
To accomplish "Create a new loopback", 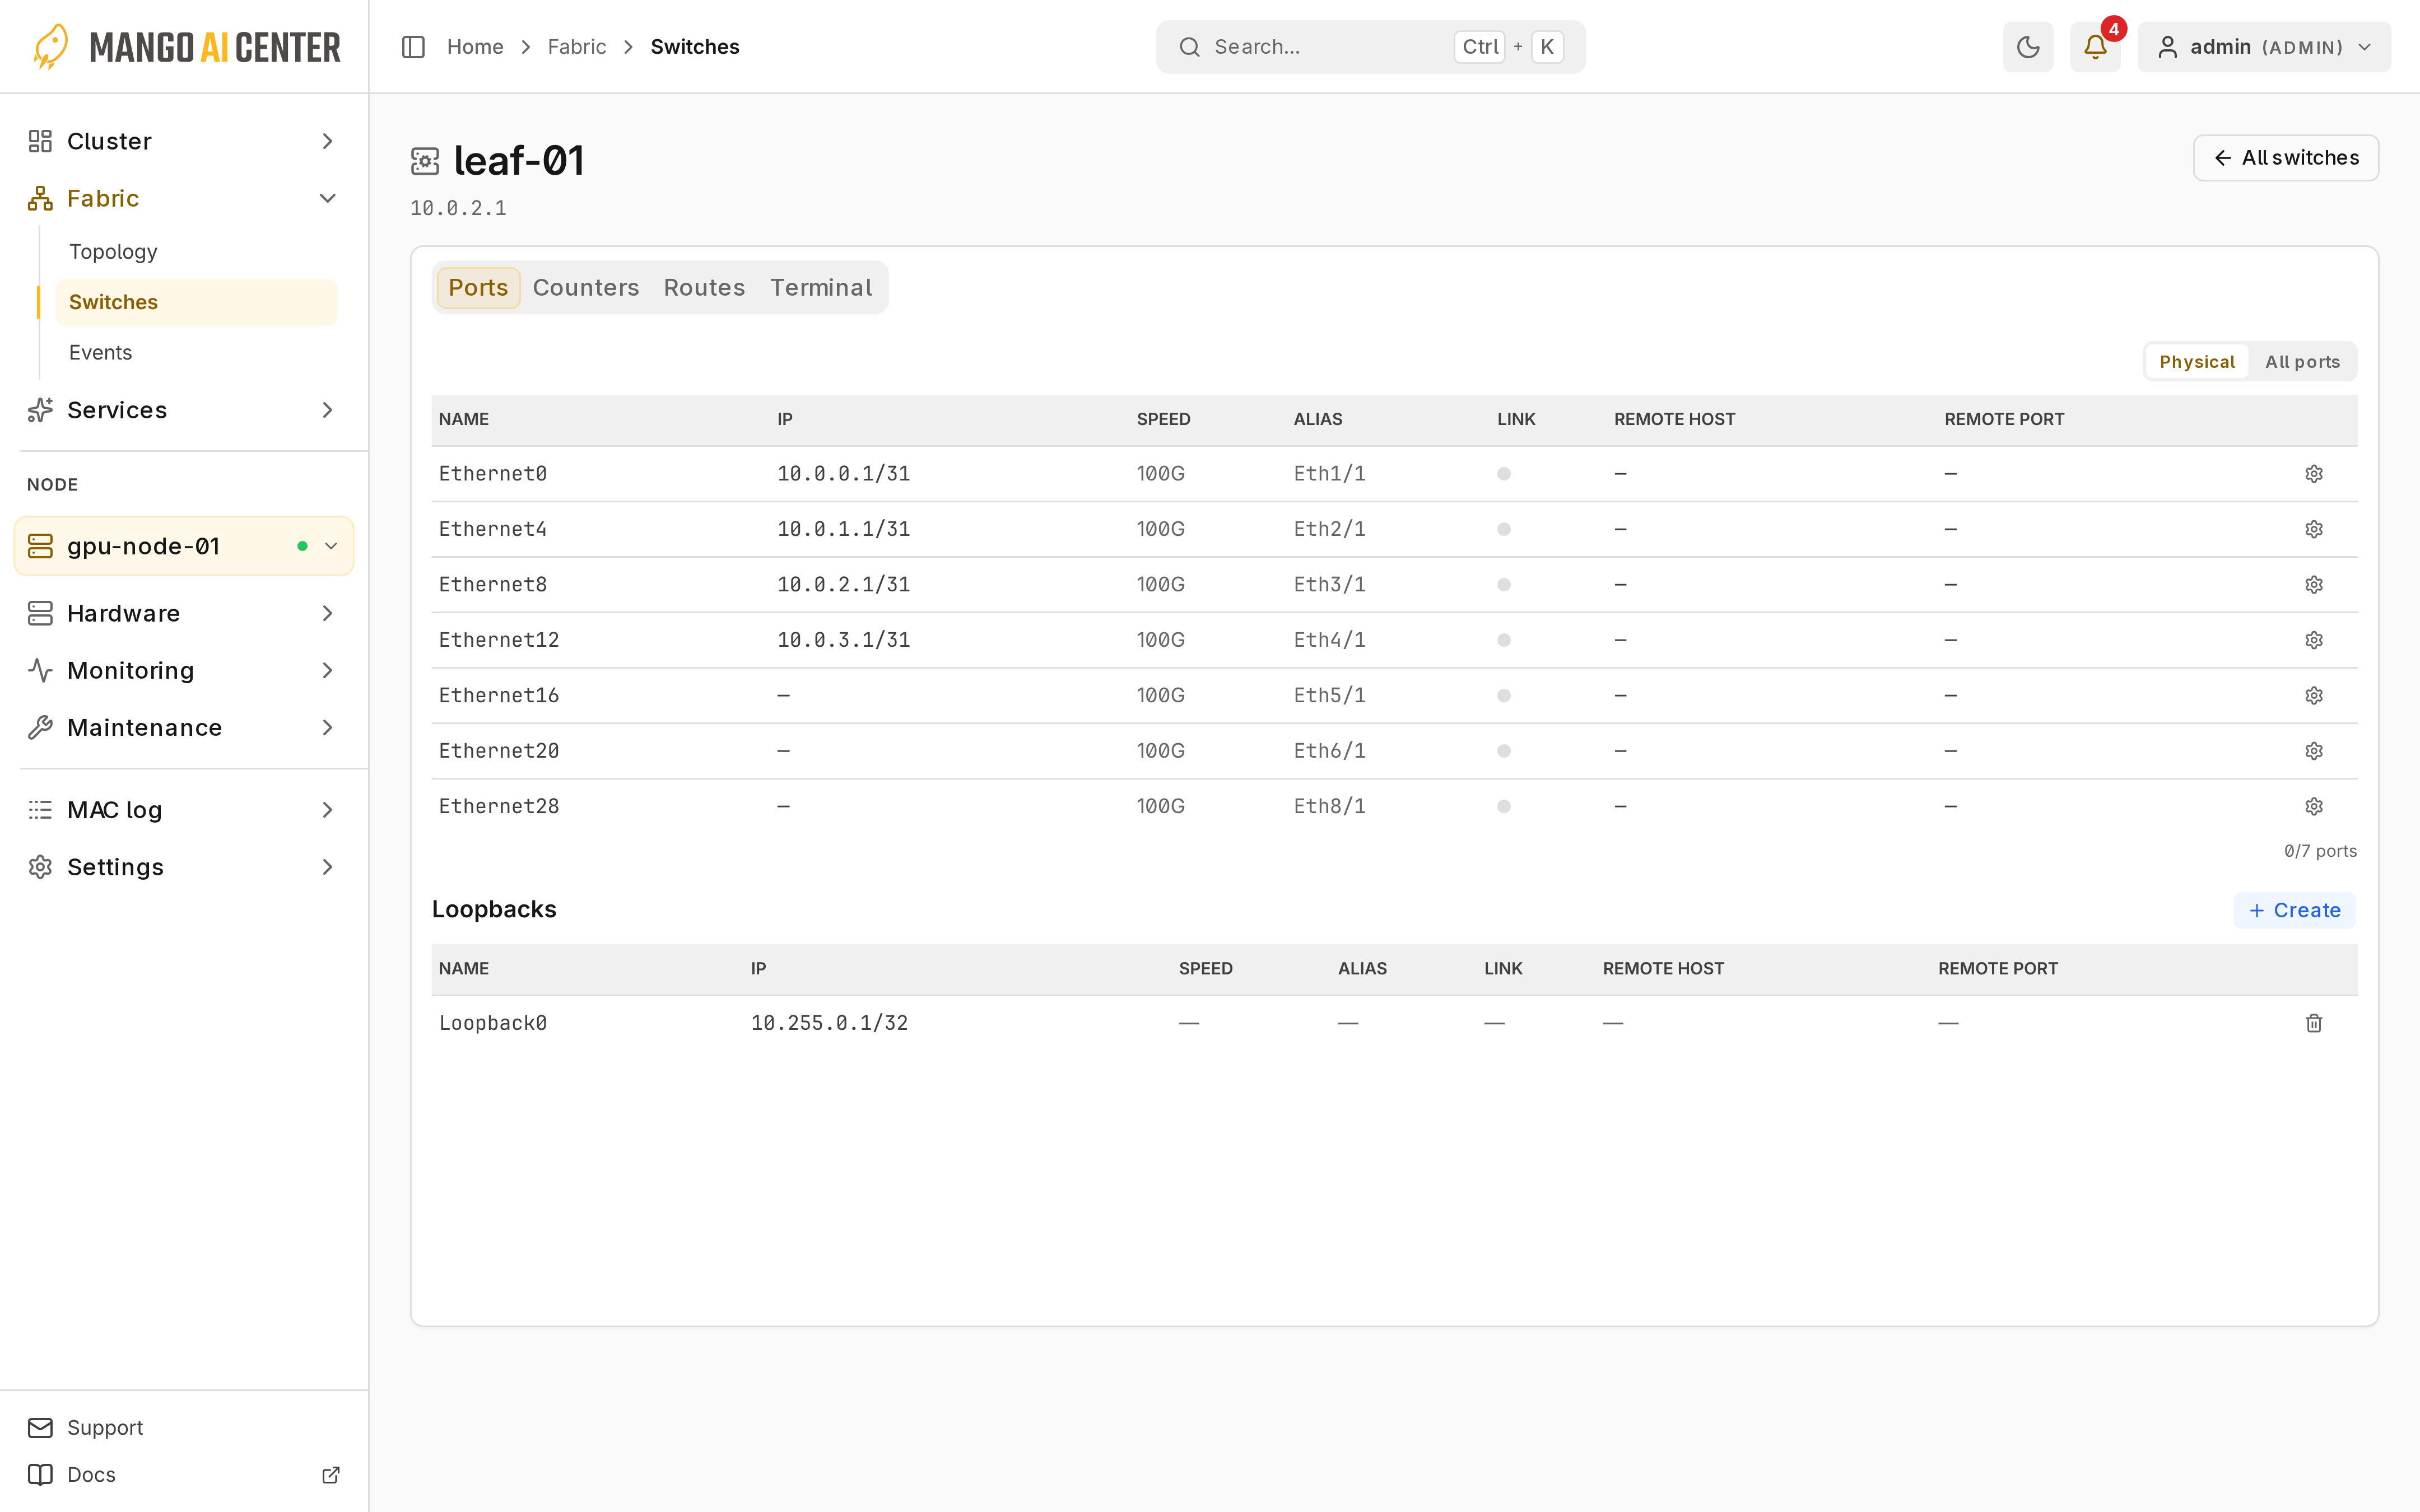I will pyautogui.click(x=2295, y=910).
